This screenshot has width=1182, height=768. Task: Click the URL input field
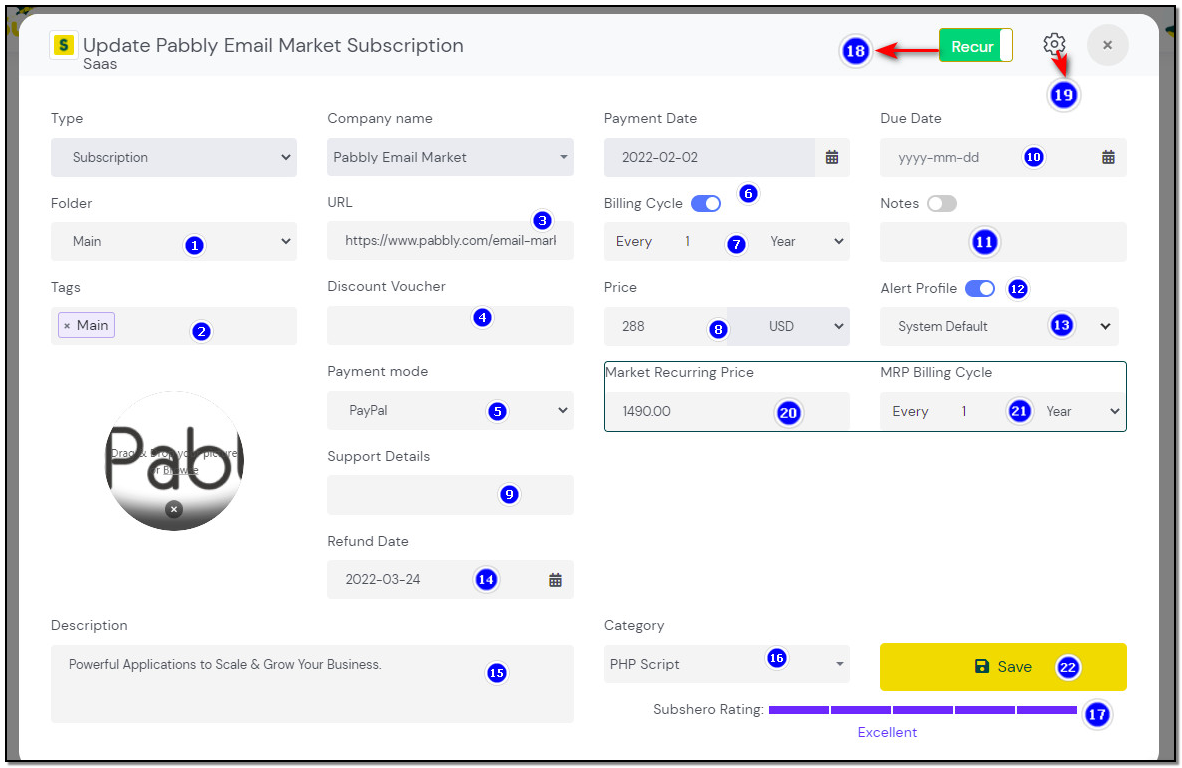click(450, 240)
